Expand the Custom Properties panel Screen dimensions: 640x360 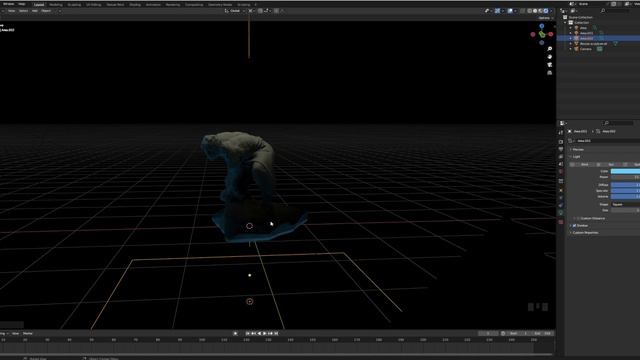pyautogui.click(x=585, y=233)
